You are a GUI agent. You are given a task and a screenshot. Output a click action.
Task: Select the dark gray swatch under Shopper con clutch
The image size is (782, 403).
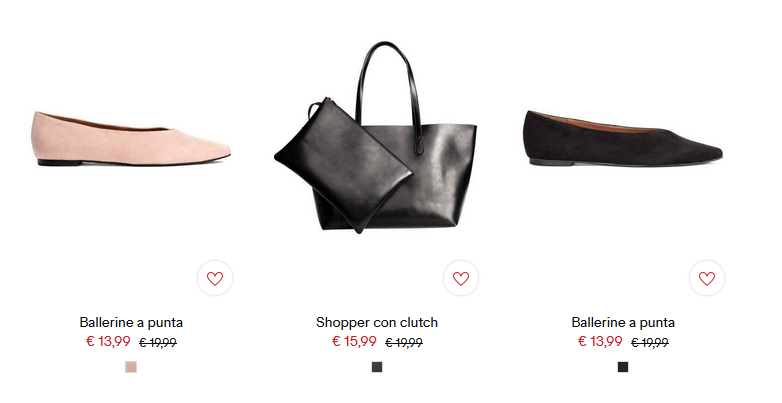(x=377, y=367)
